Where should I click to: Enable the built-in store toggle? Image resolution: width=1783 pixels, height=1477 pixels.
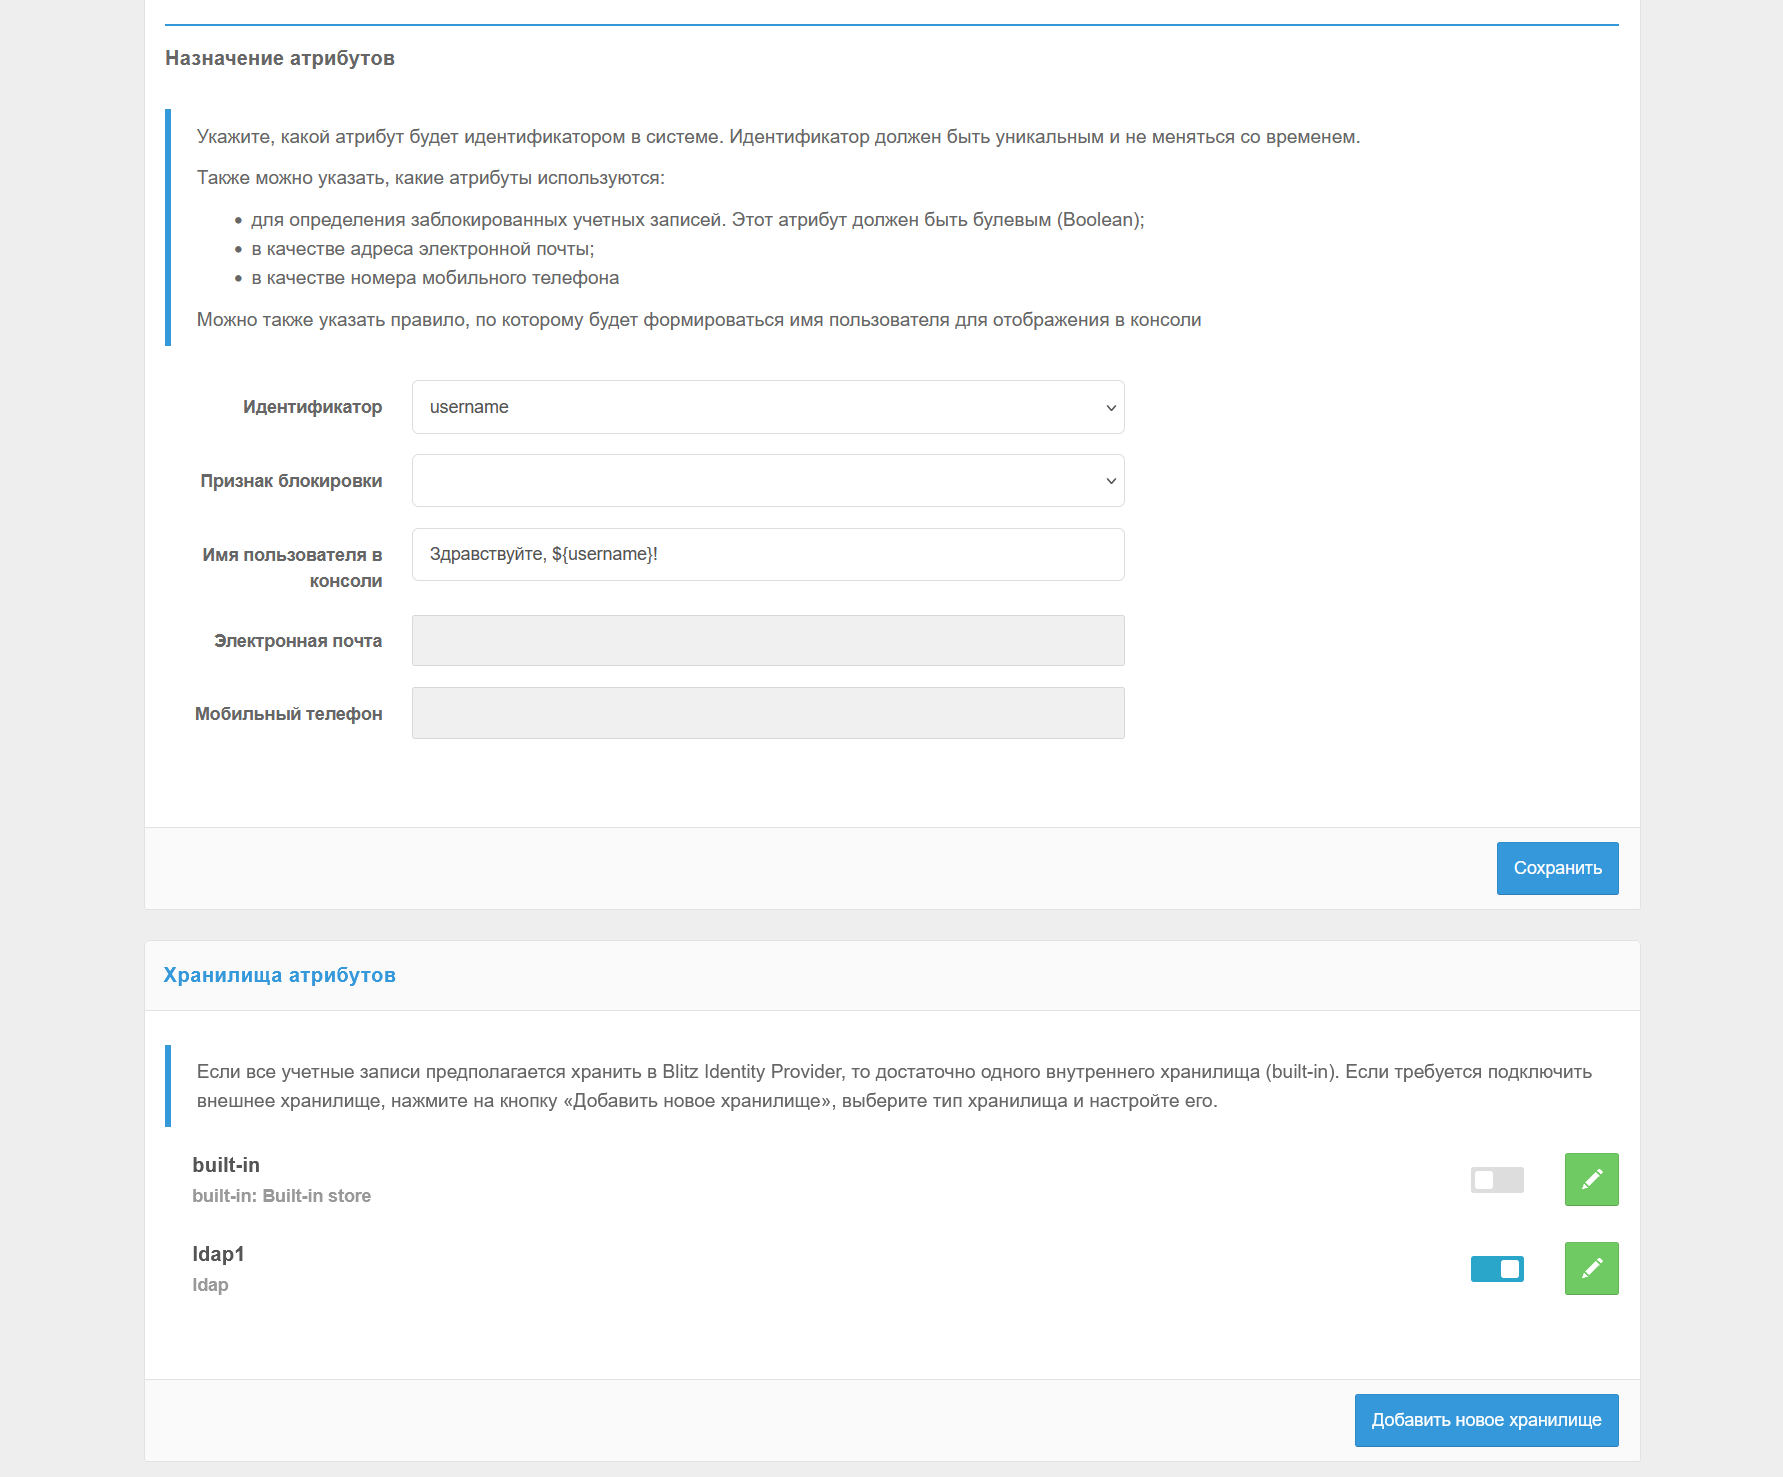[x=1497, y=1180]
